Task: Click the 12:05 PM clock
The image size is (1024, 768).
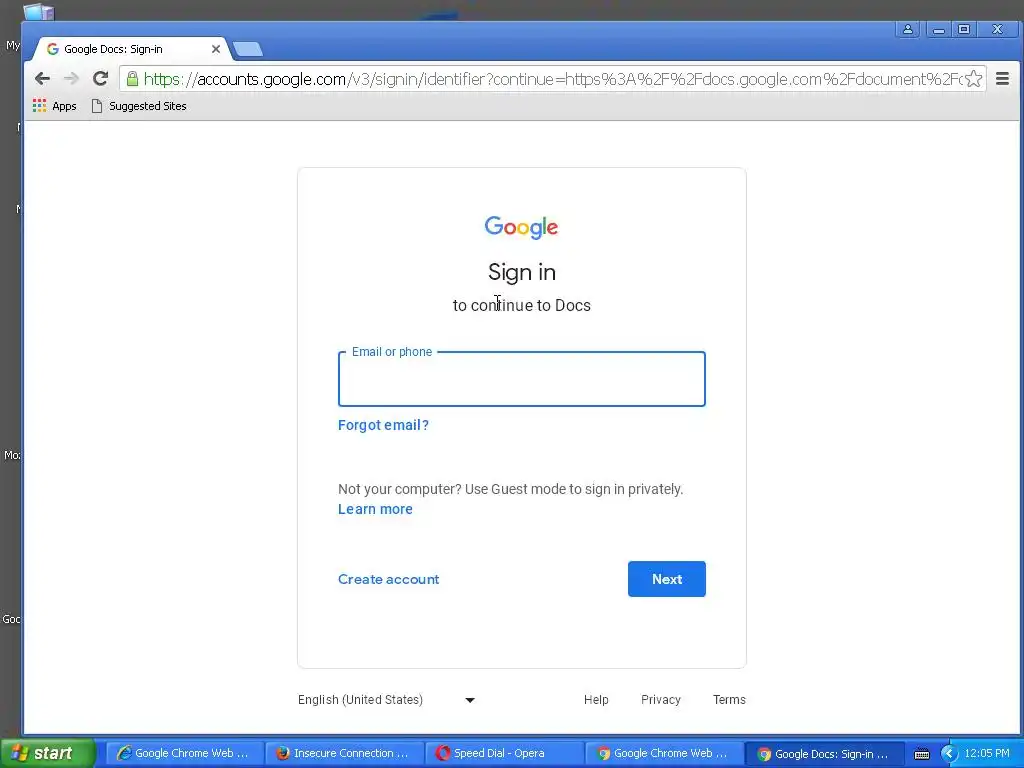Action: (987, 754)
